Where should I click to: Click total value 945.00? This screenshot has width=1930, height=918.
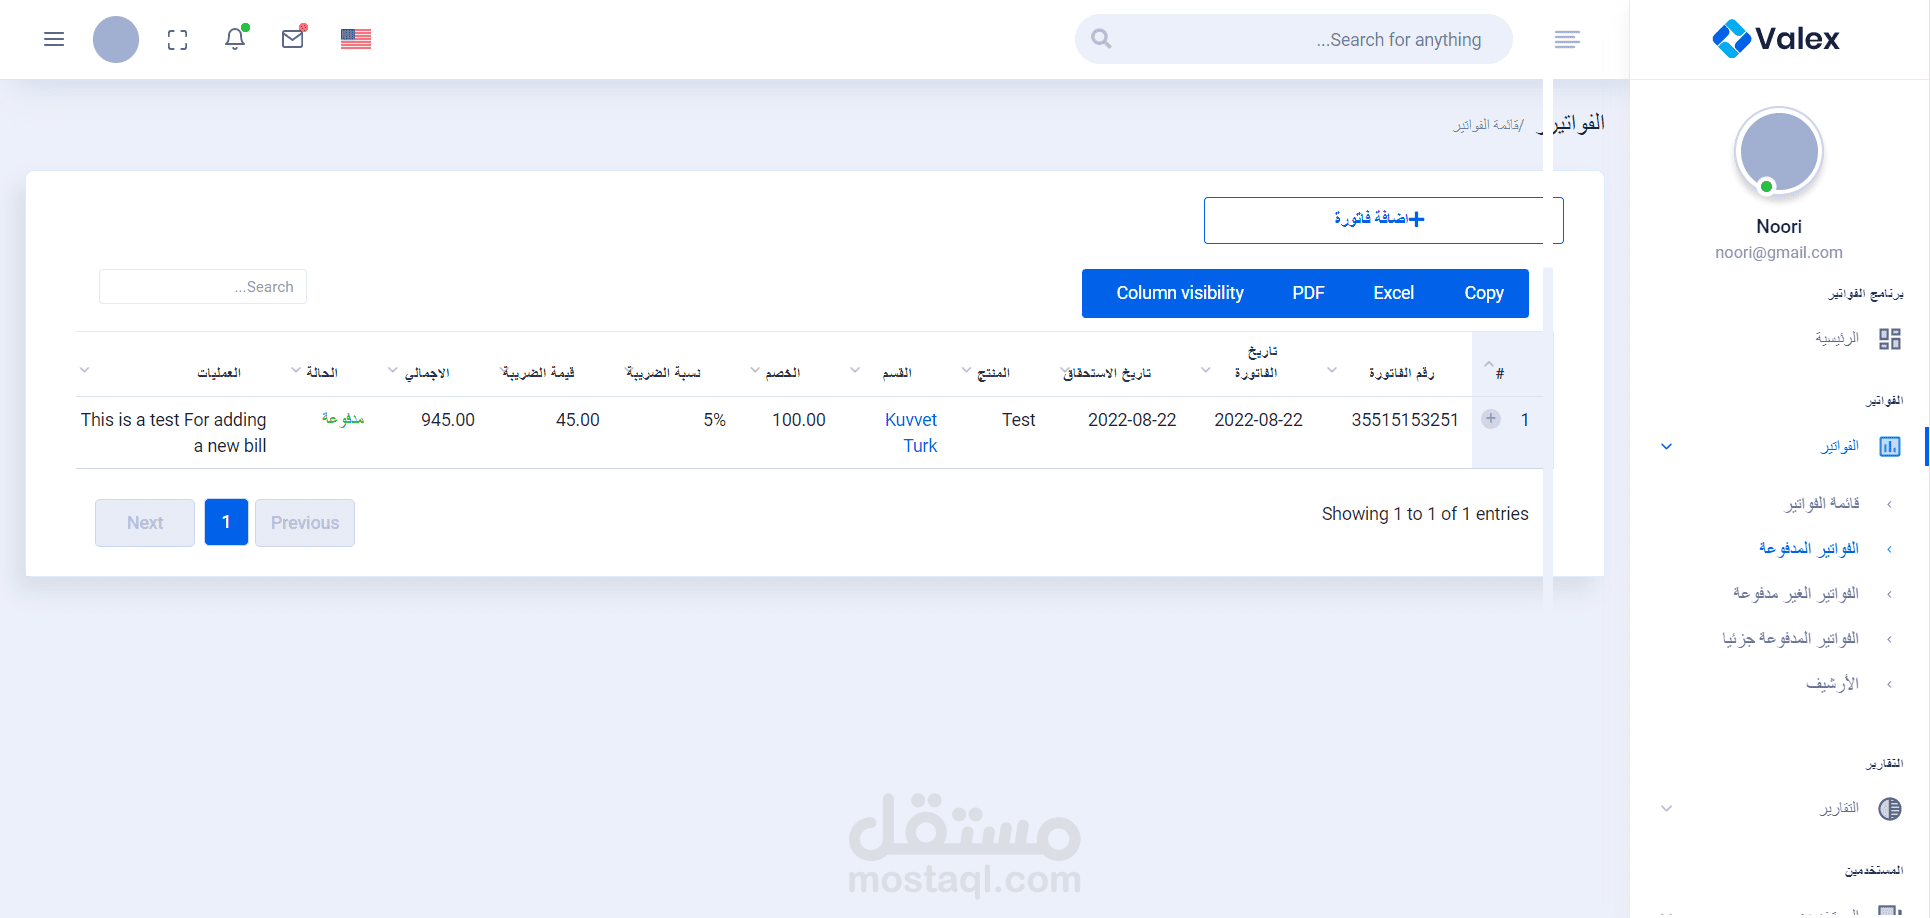[448, 420]
